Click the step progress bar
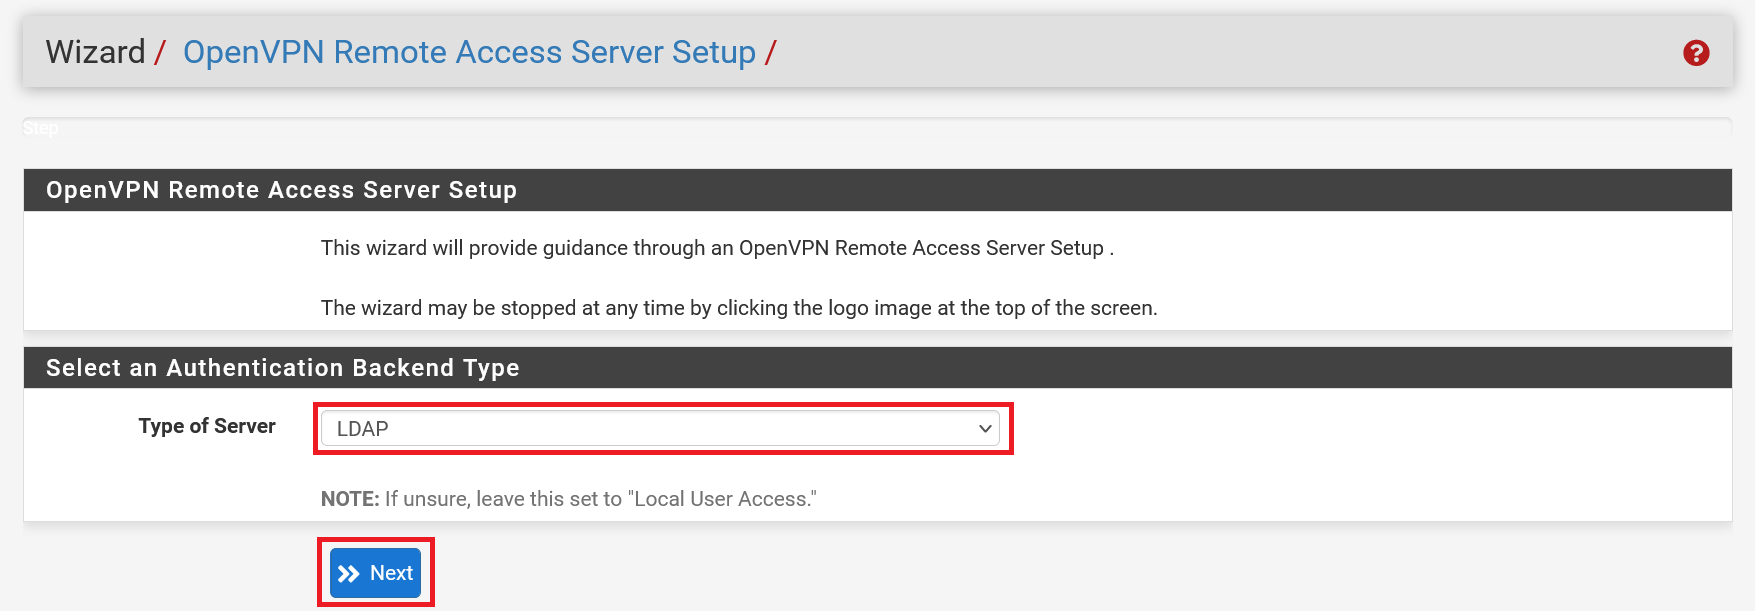 coord(877,127)
